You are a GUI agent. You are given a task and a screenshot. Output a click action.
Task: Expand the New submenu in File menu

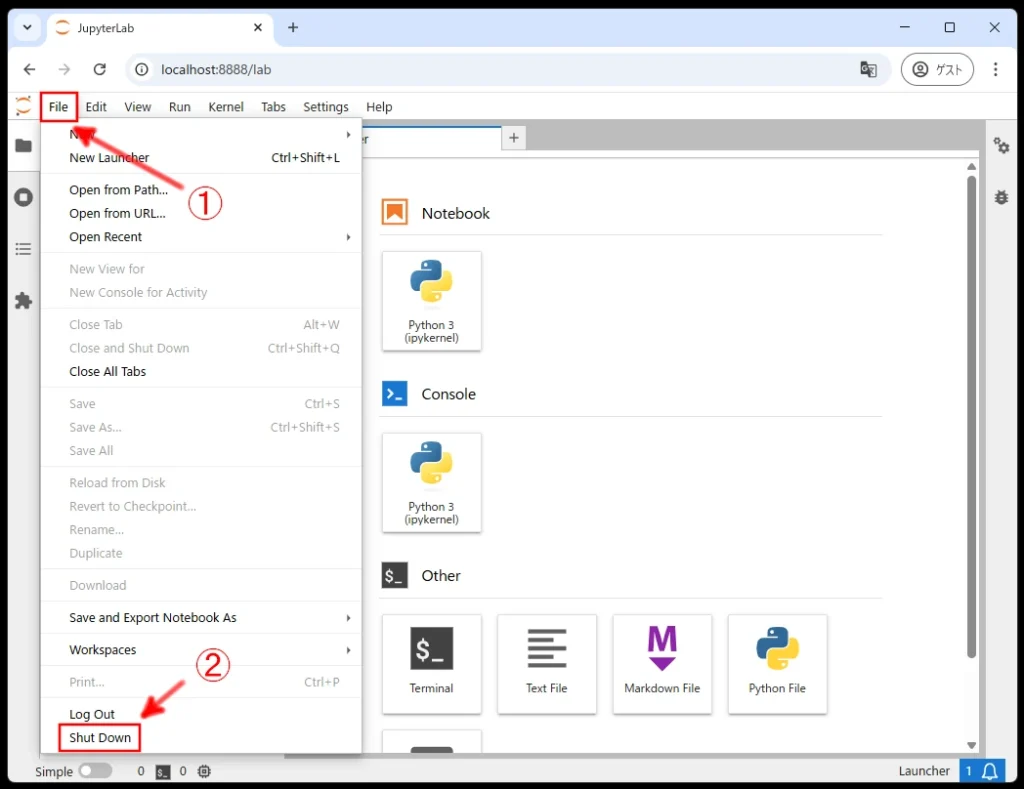[201, 135]
